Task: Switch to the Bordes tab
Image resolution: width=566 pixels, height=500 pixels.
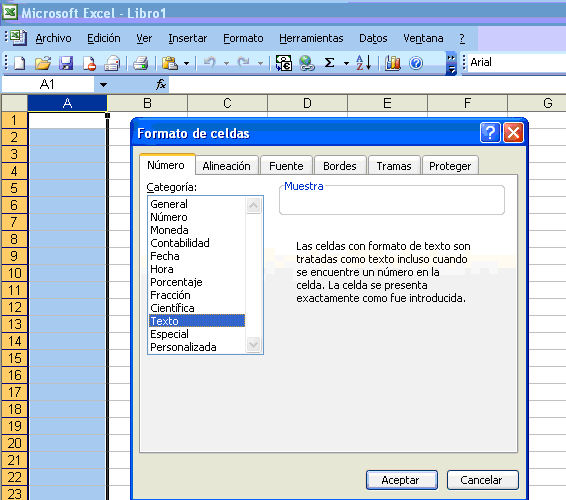Action: click(340, 166)
